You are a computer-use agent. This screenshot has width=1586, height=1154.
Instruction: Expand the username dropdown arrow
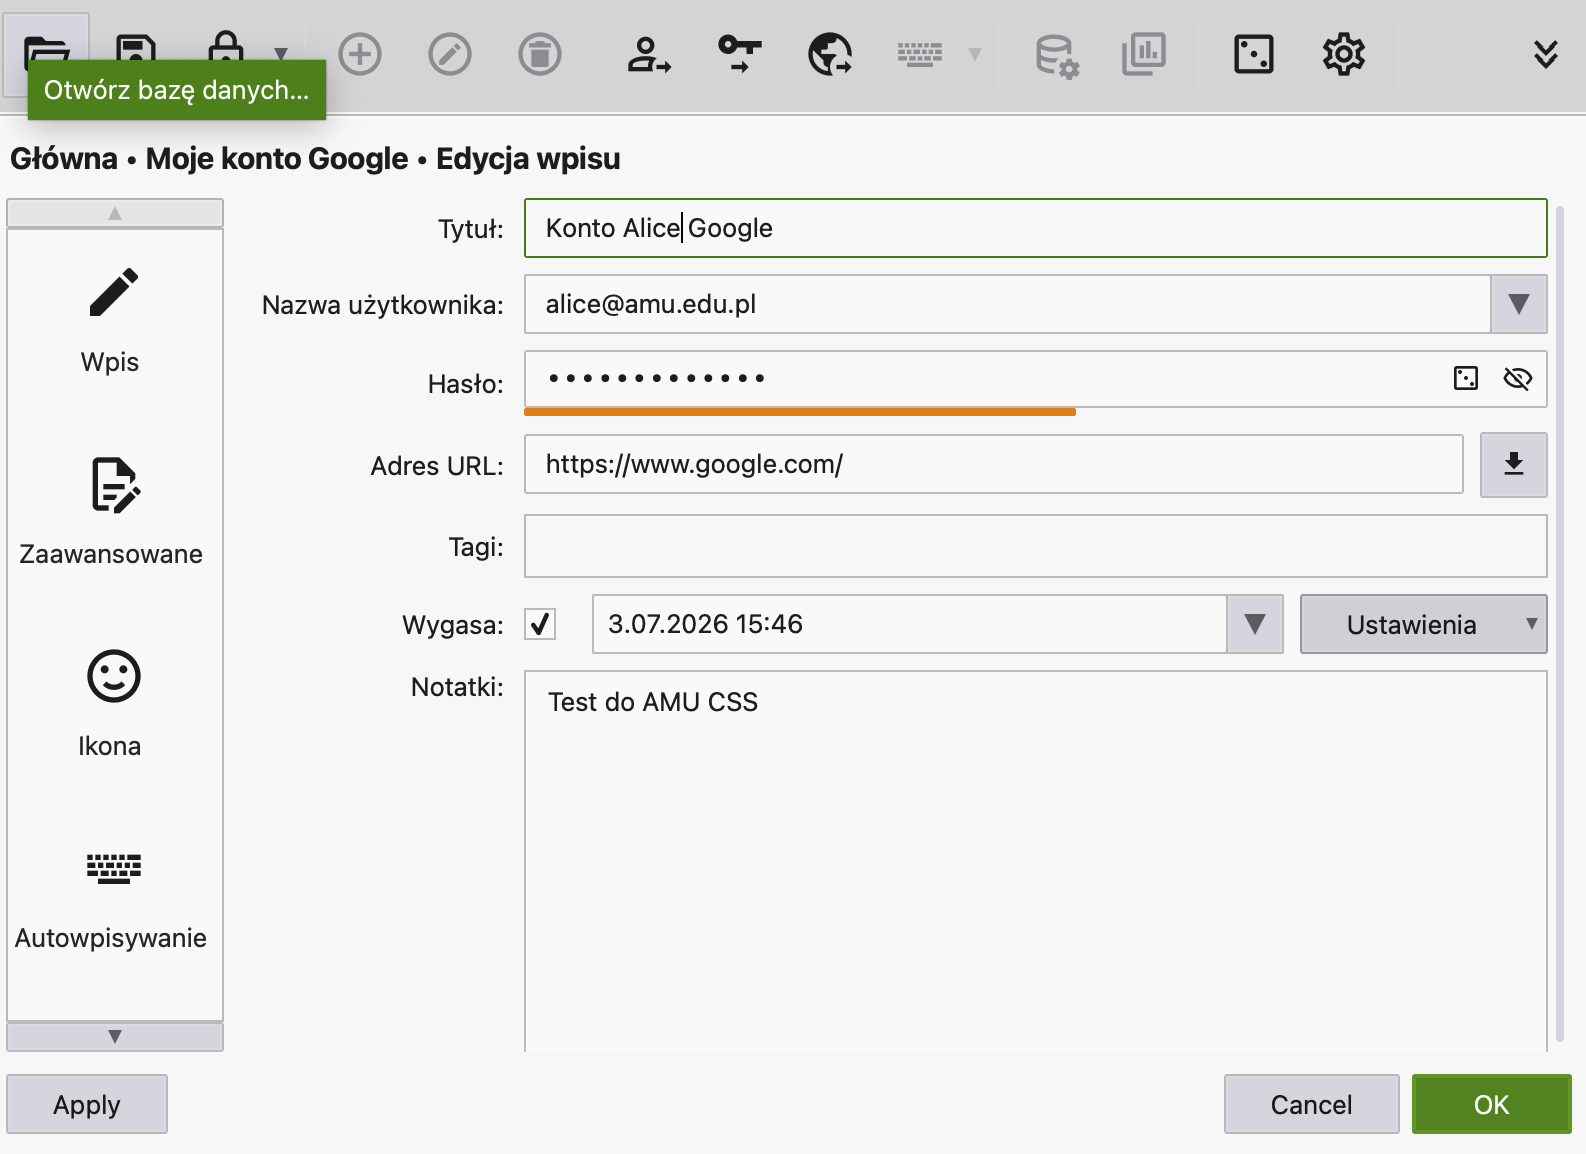[1518, 304]
